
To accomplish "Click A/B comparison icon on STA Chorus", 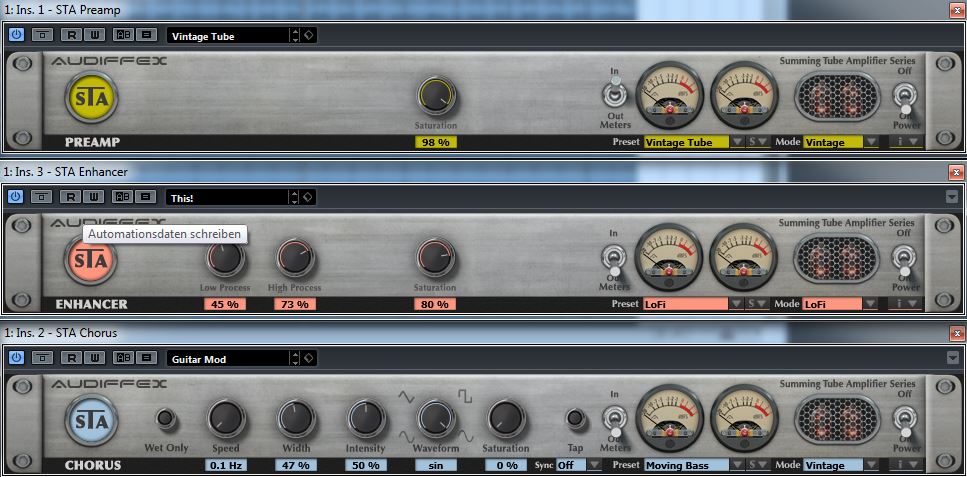I will click(122, 357).
